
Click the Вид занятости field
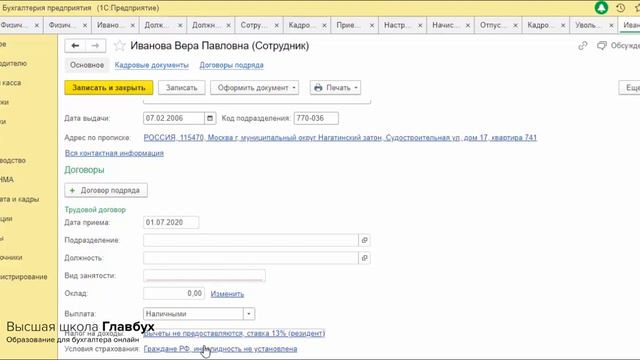click(204, 276)
